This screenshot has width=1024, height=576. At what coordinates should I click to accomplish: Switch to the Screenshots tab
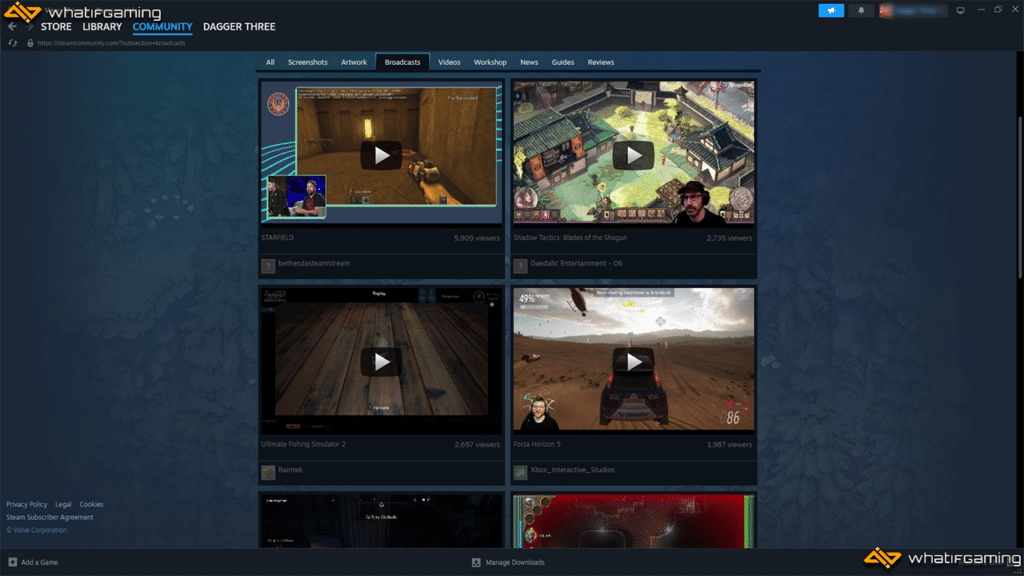pos(307,62)
